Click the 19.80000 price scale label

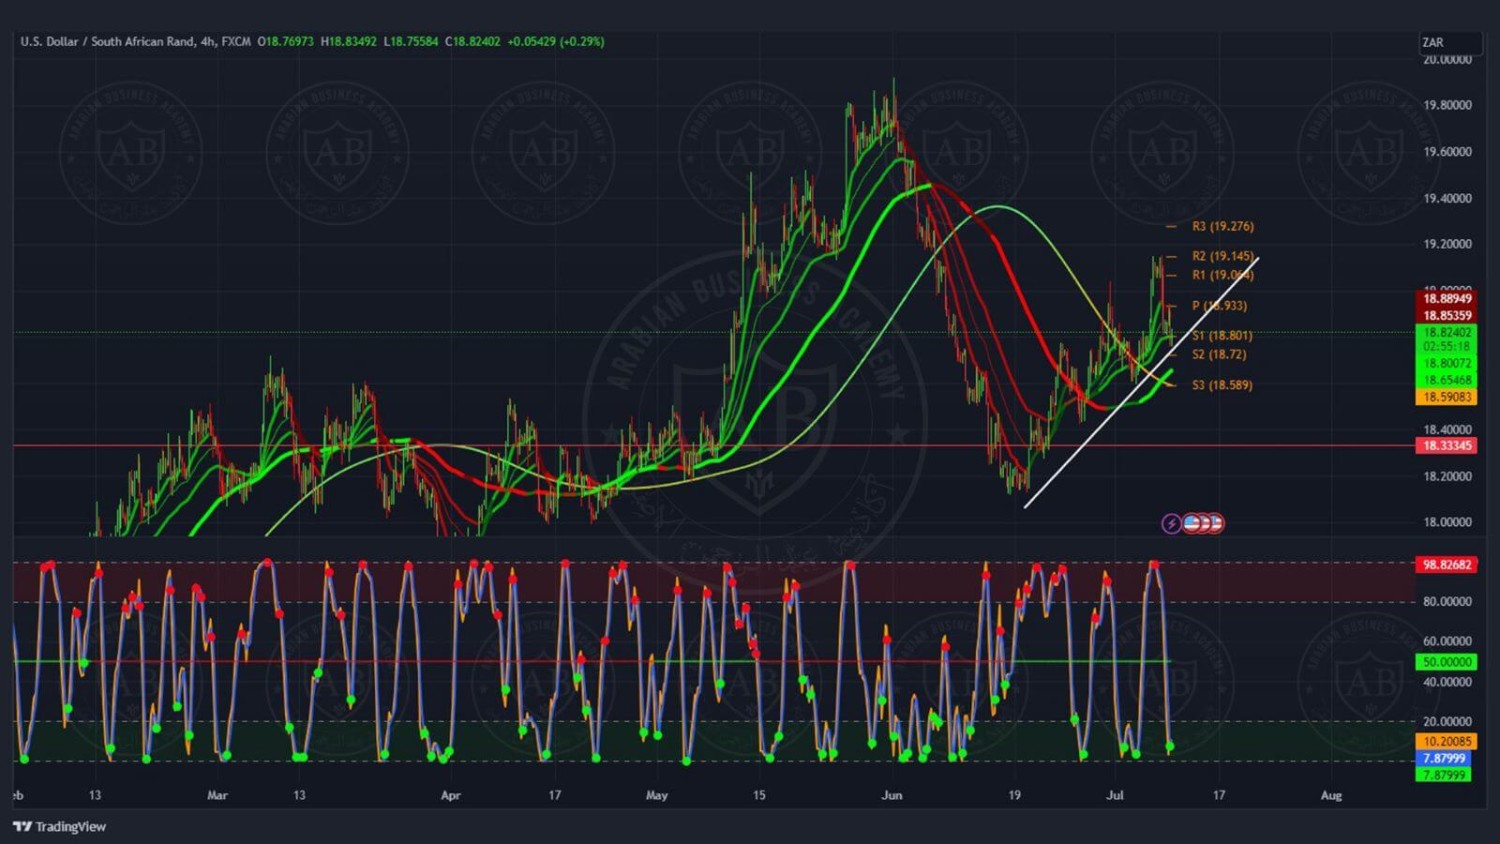pyautogui.click(x=1446, y=105)
